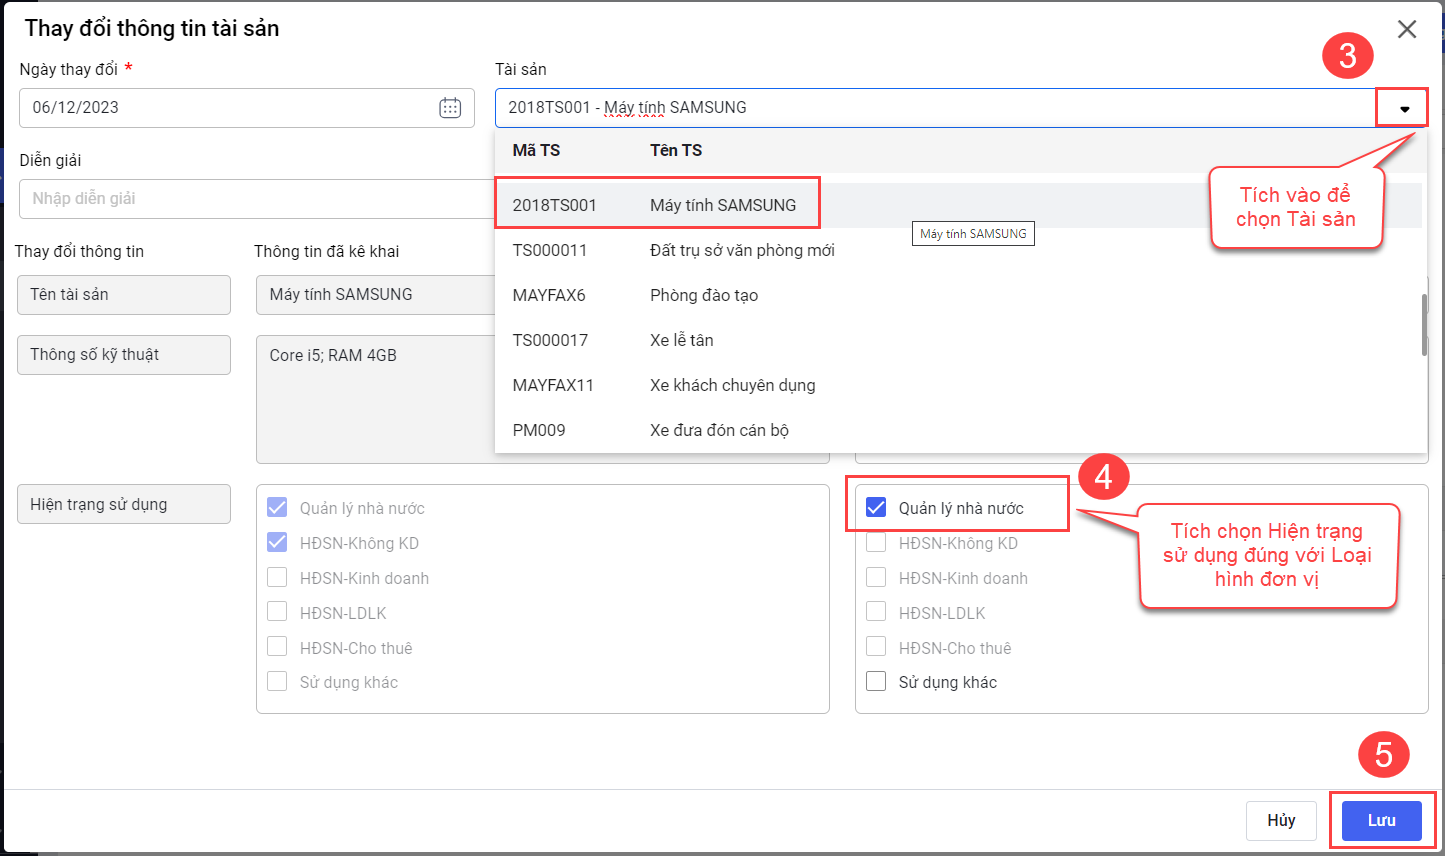This screenshot has height=856, width=1445.
Task: Toggle the right-side HĐSN-Kinh doanh checkbox
Action: (x=876, y=578)
